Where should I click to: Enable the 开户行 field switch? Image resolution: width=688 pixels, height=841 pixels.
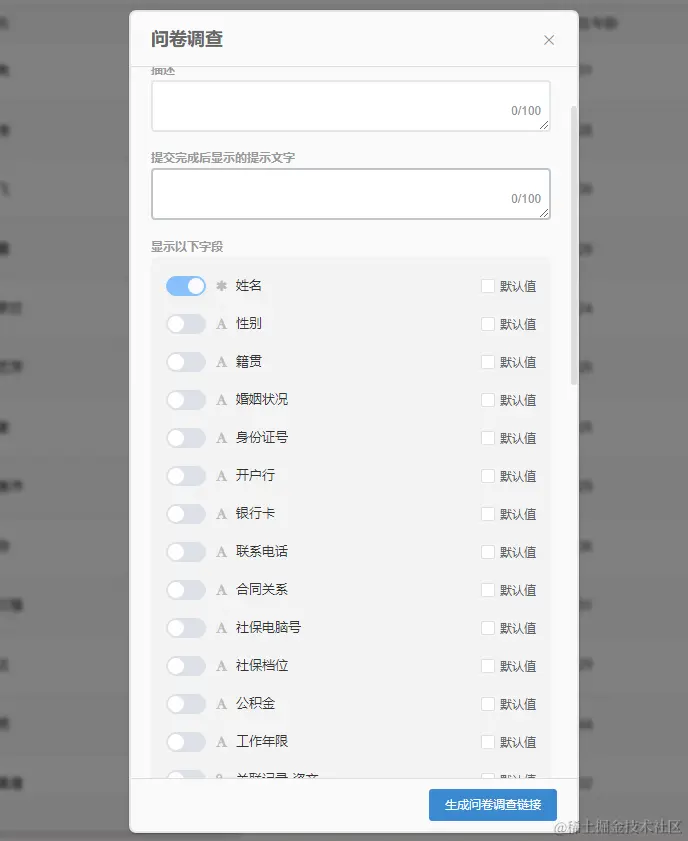pos(186,476)
